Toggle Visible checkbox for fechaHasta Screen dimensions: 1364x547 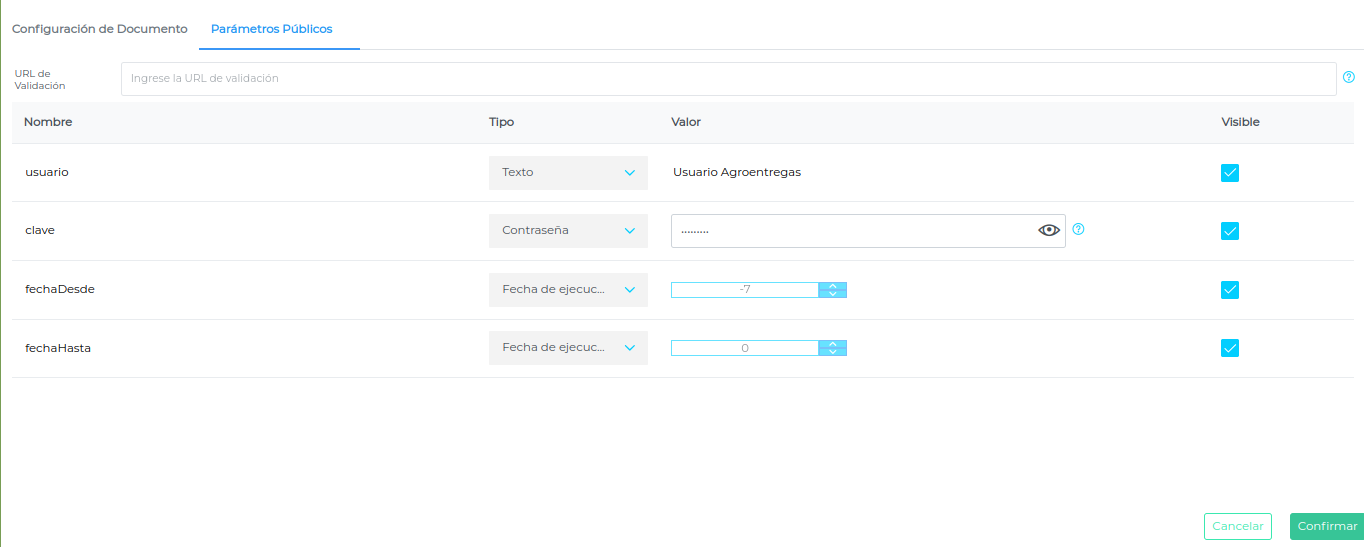pyautogui.click(x=1230, y=348)
